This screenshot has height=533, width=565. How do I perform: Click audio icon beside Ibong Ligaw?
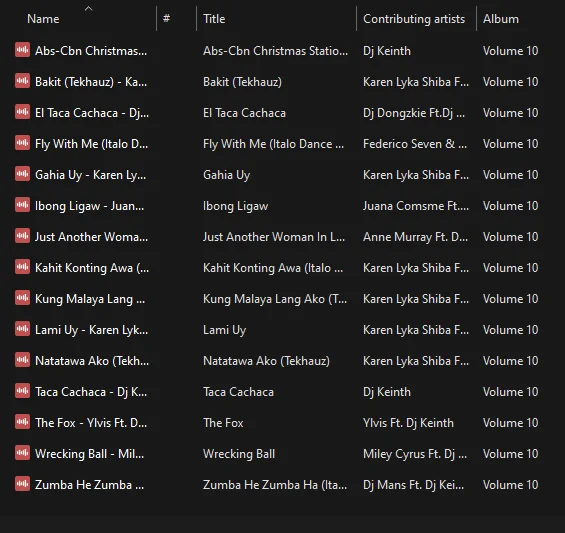point(22,205)
